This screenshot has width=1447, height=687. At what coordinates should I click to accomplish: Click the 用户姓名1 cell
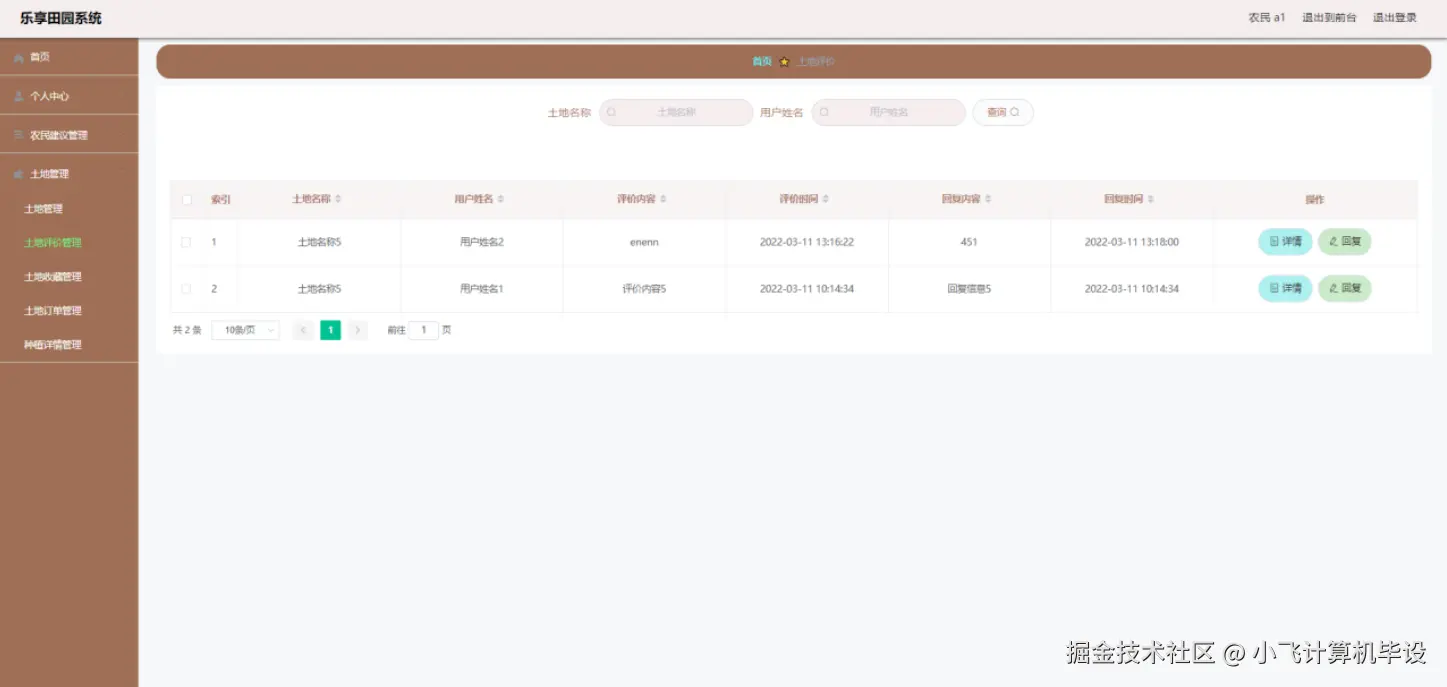[x=482, y=289]
